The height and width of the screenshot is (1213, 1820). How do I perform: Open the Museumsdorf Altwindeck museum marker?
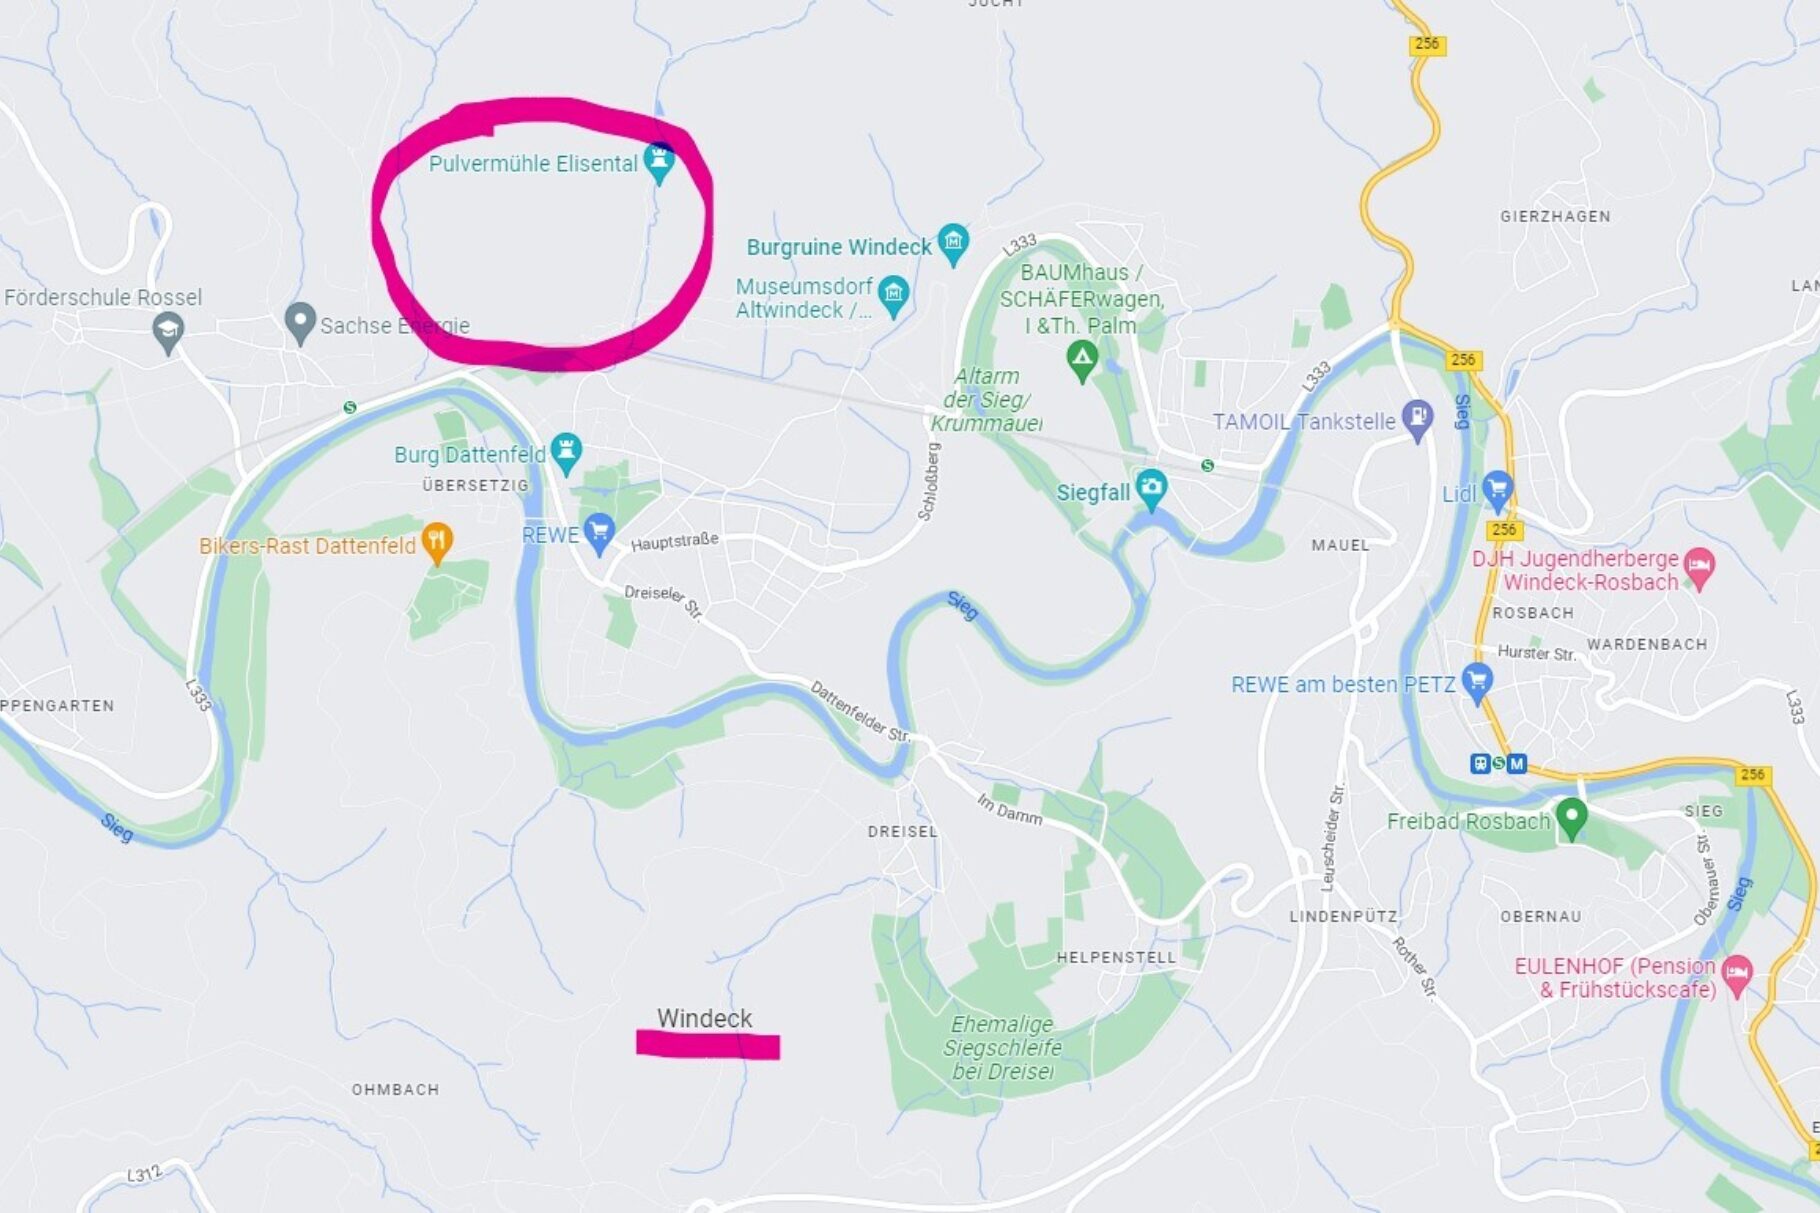coord(893,297)
